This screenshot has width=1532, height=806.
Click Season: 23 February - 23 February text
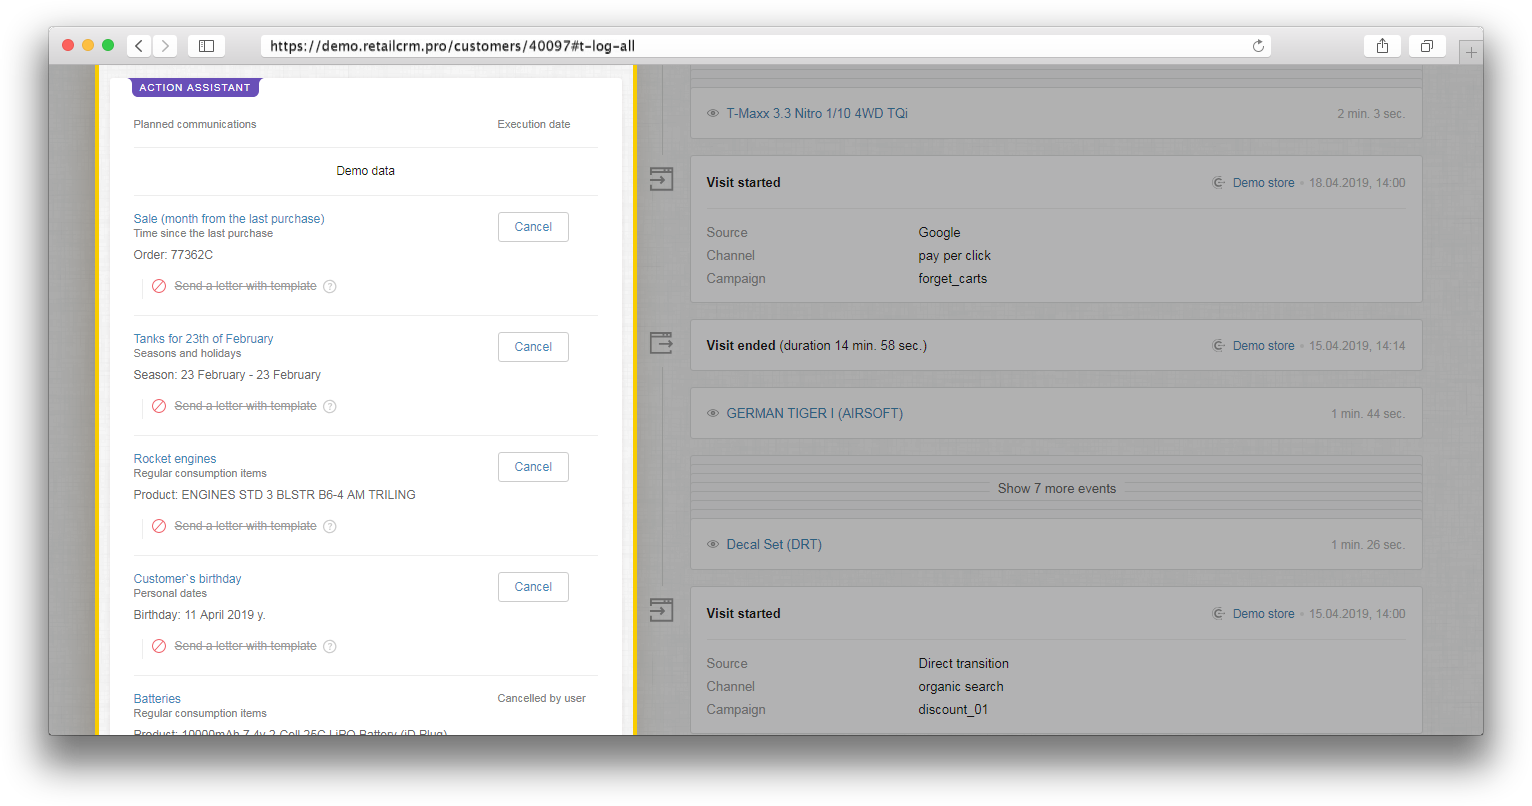point(227,375)
